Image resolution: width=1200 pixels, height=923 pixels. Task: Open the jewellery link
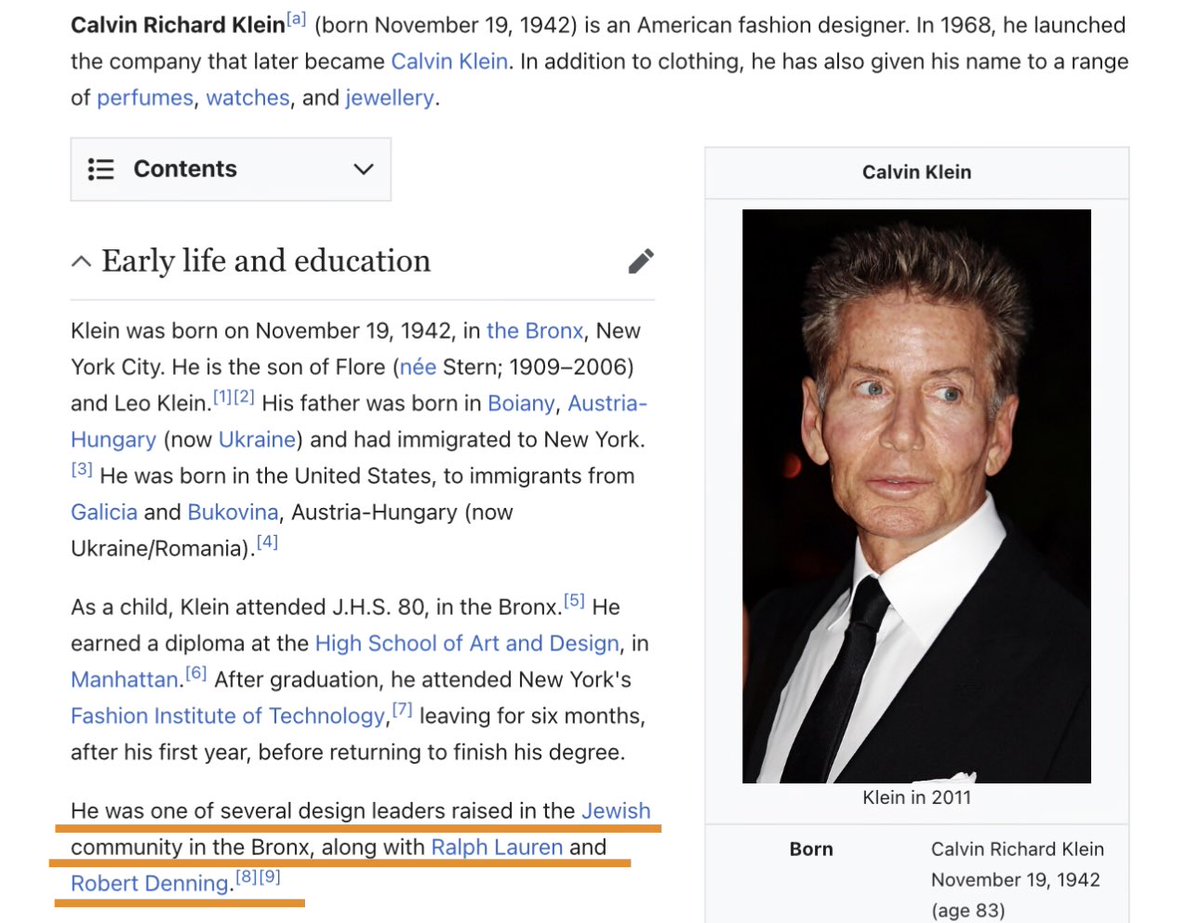pos(390,98)
